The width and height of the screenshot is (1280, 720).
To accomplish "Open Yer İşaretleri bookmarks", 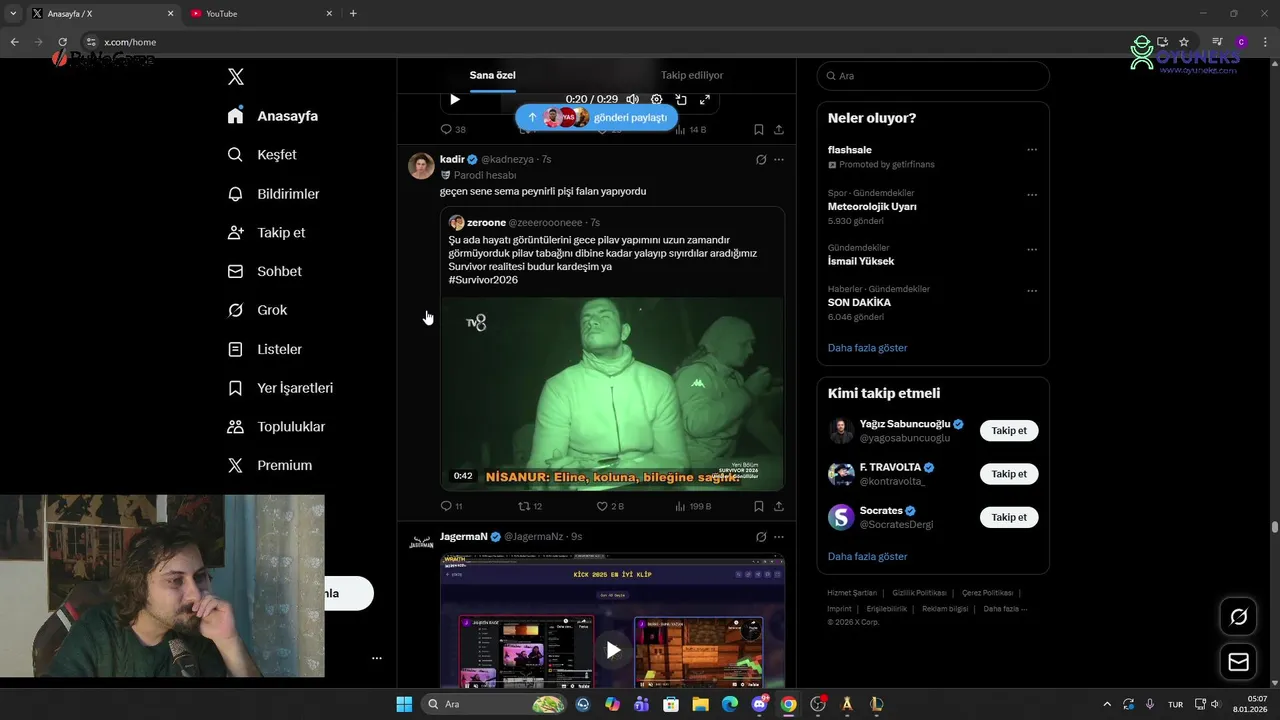I will click(x=280, y=388).
